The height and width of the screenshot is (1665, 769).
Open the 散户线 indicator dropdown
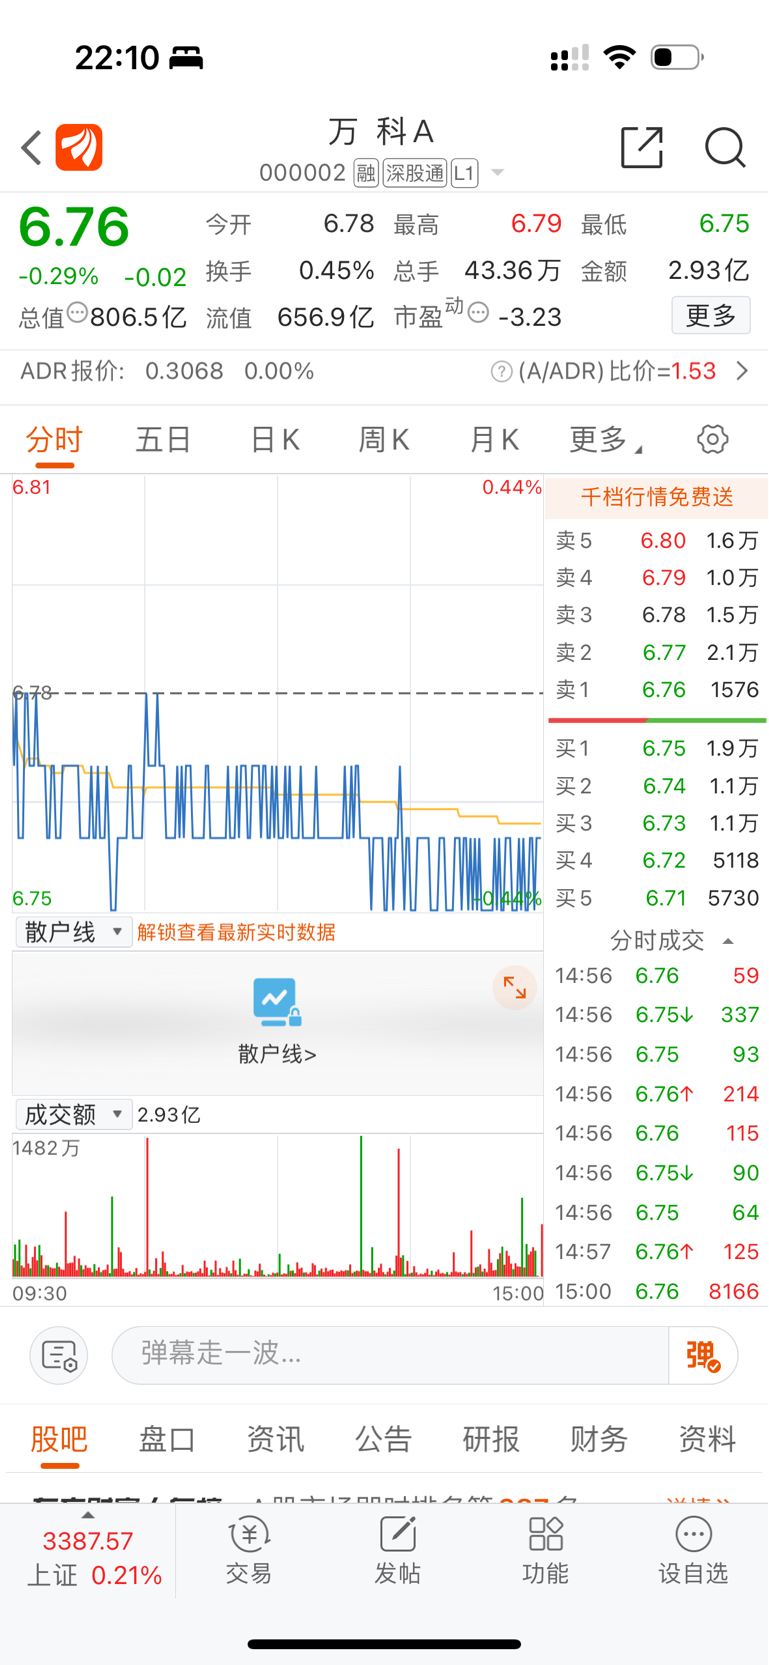[74, 932]
